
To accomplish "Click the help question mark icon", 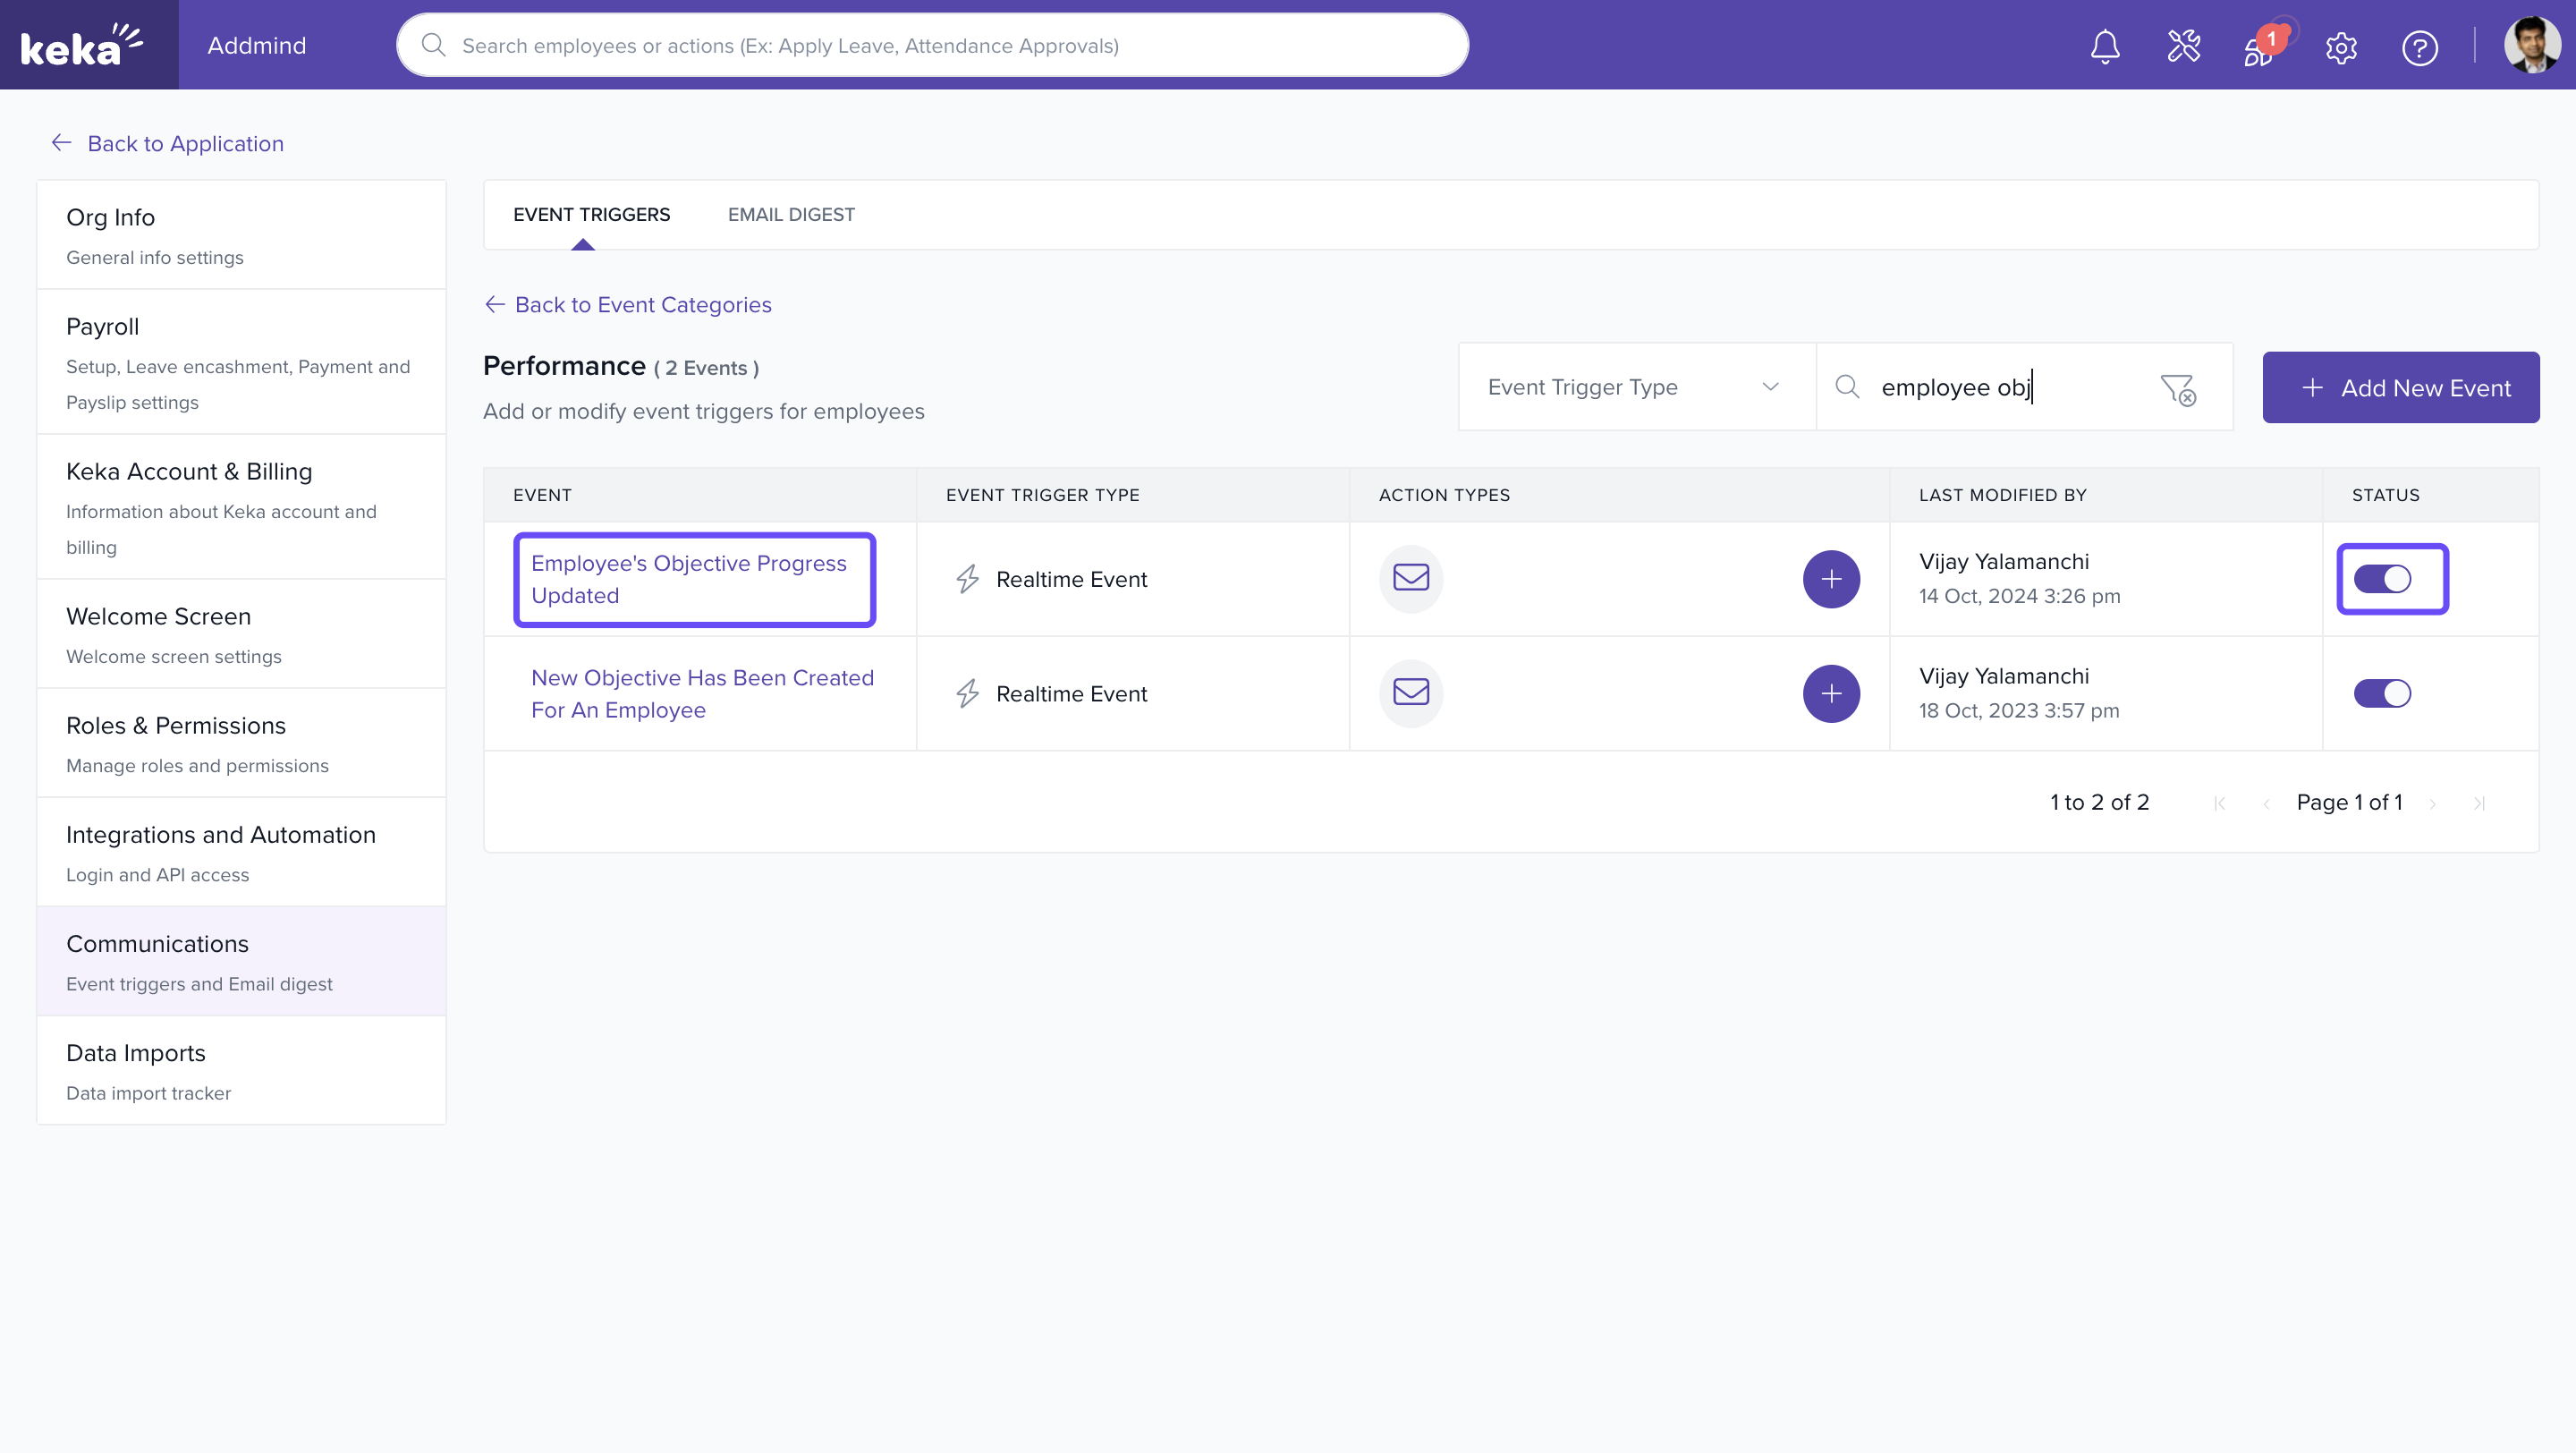I will [x=2419, y=47].
